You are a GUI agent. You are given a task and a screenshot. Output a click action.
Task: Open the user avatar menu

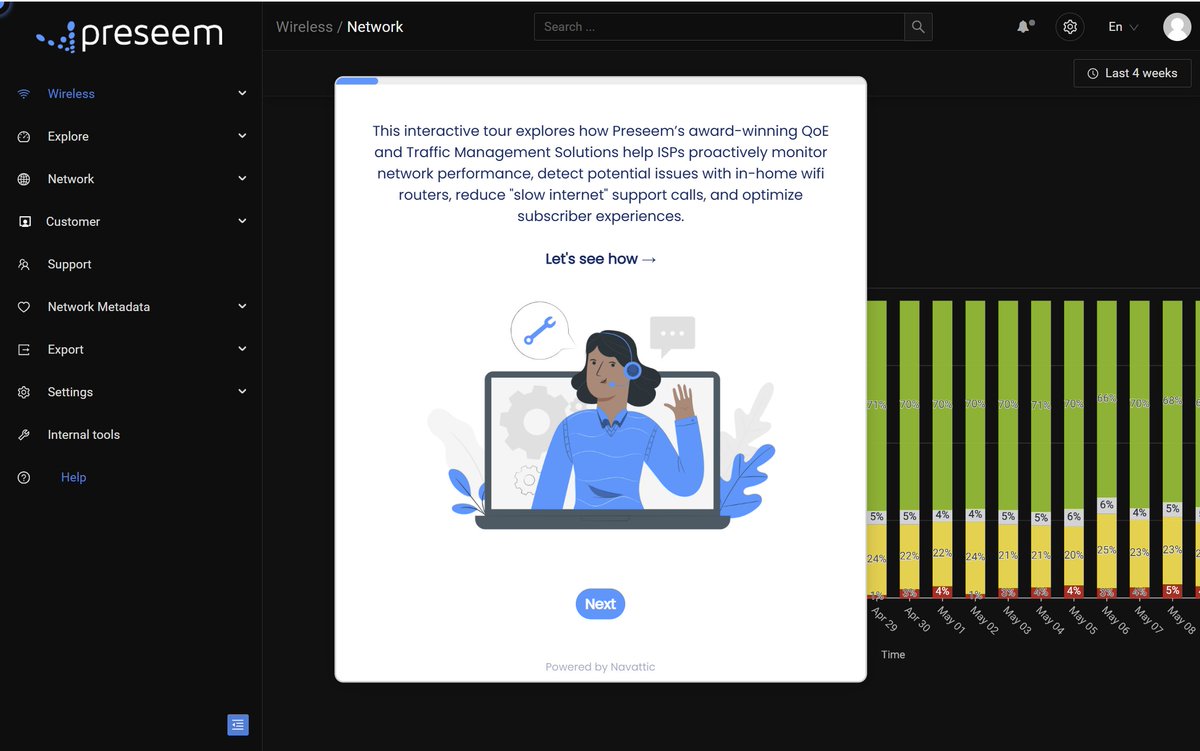(x=1177, y=27)
